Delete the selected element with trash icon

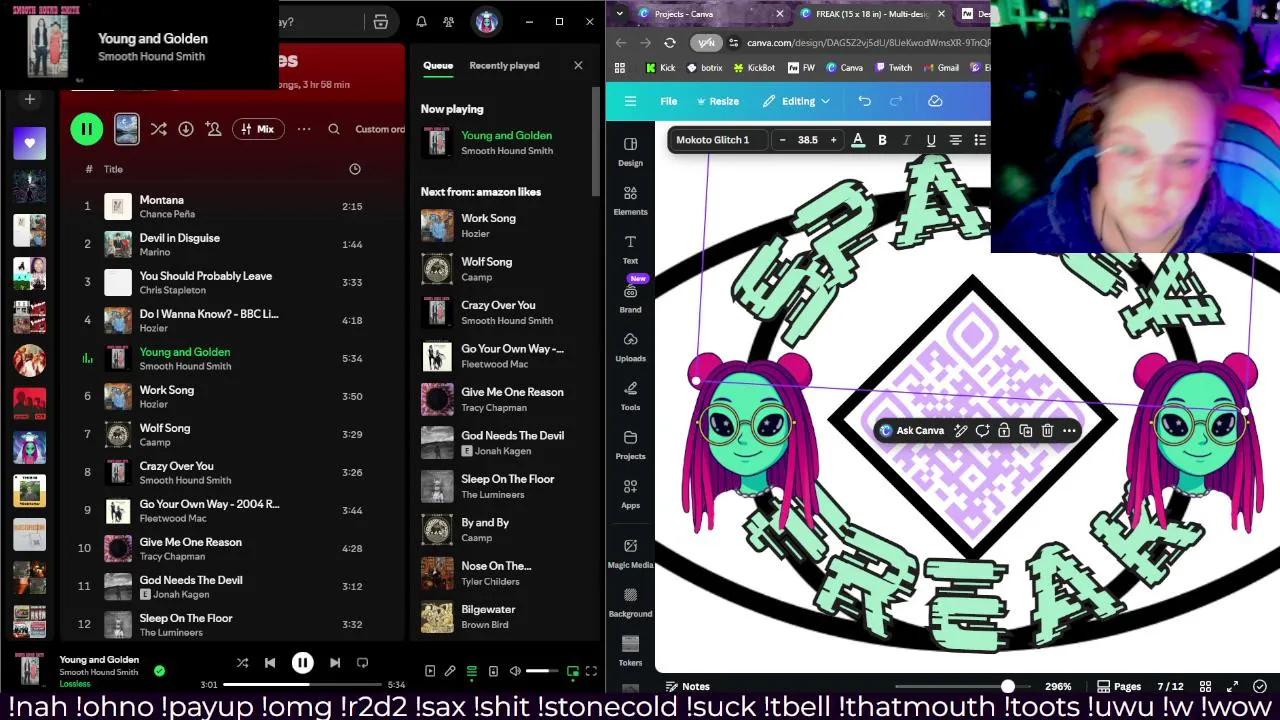coord(1047,431)
